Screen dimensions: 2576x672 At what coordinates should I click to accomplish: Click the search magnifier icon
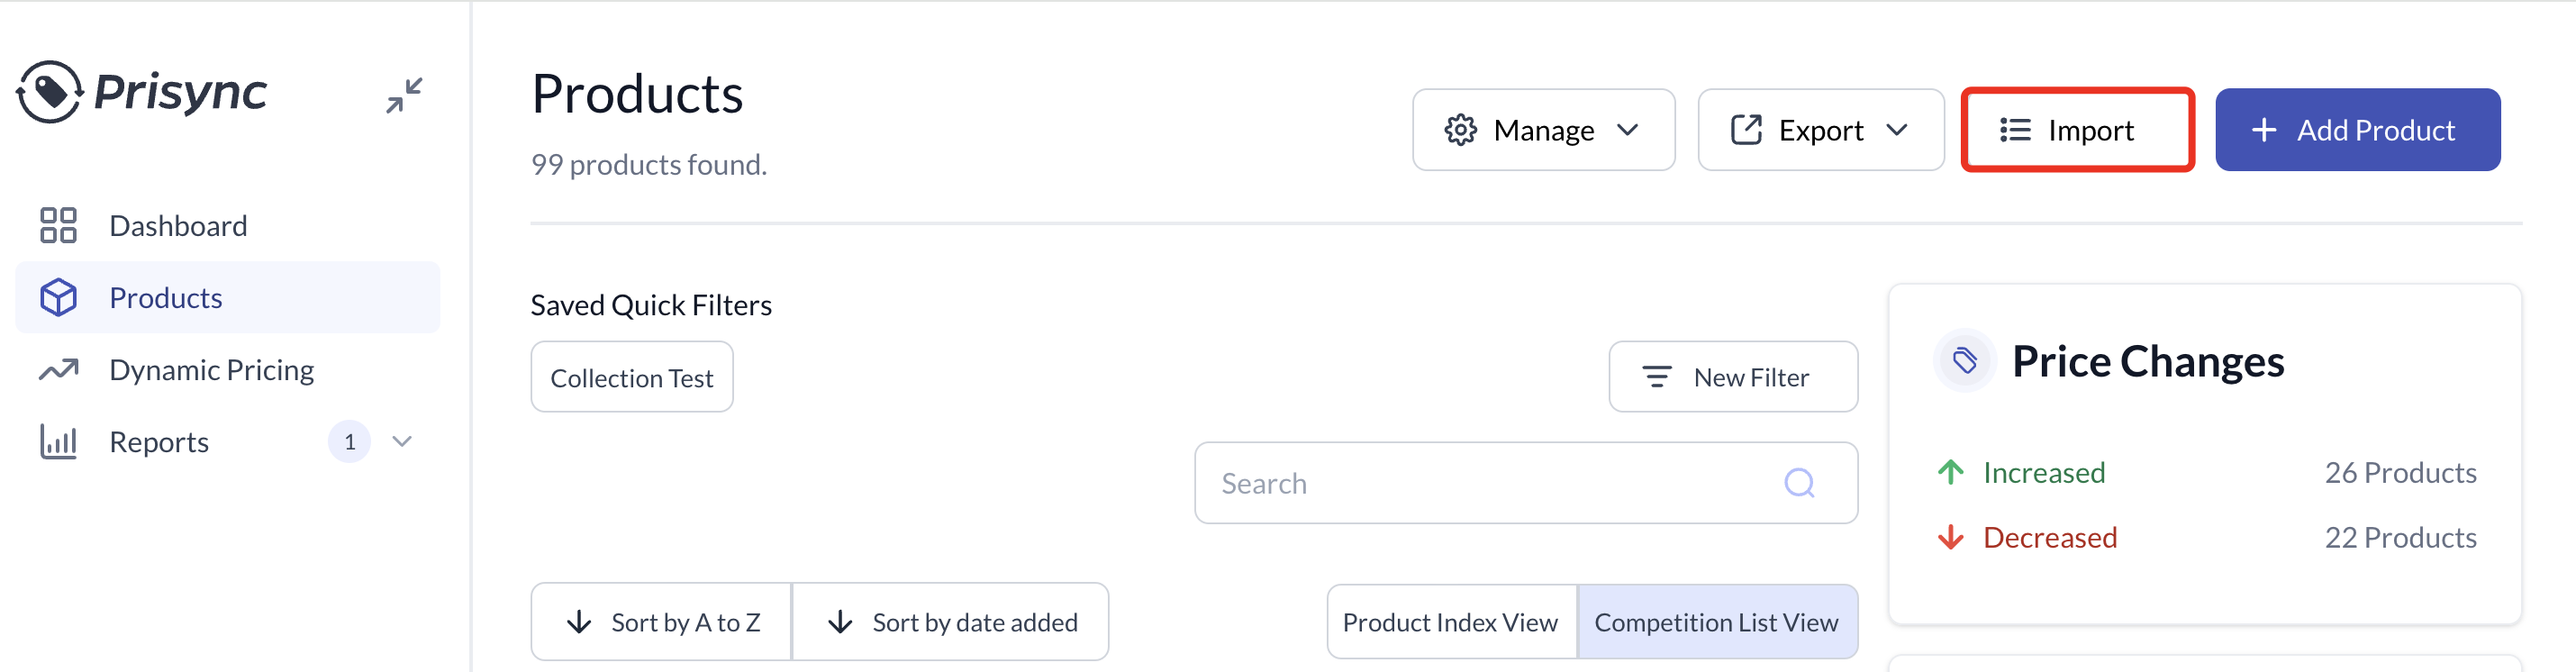point(1799,483)
